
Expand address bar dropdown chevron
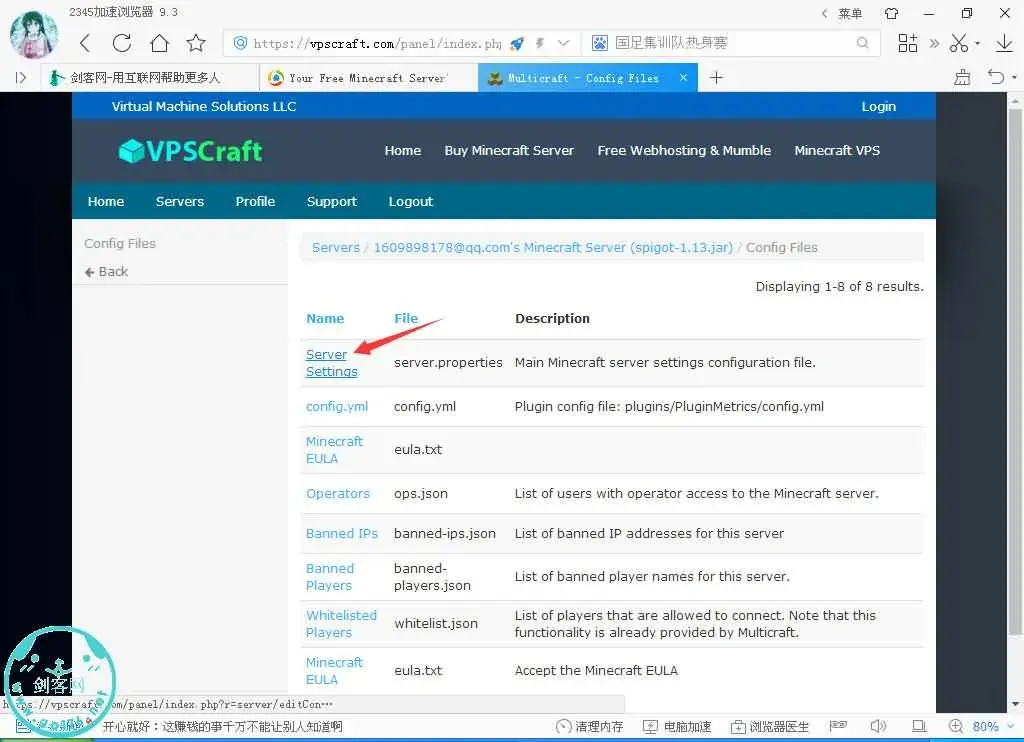pyautogui.click(x=564, y=43)
